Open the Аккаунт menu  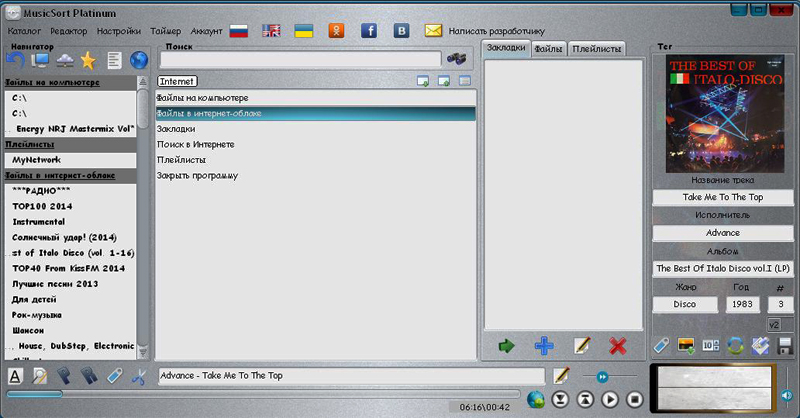[x=207, y=31]
